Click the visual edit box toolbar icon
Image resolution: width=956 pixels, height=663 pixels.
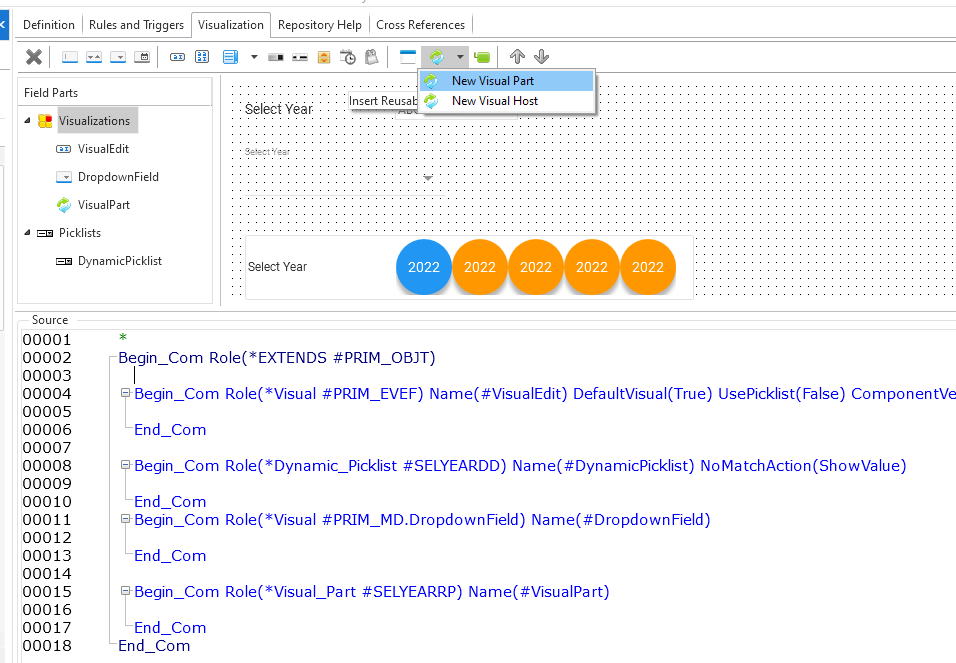[177, 57]
